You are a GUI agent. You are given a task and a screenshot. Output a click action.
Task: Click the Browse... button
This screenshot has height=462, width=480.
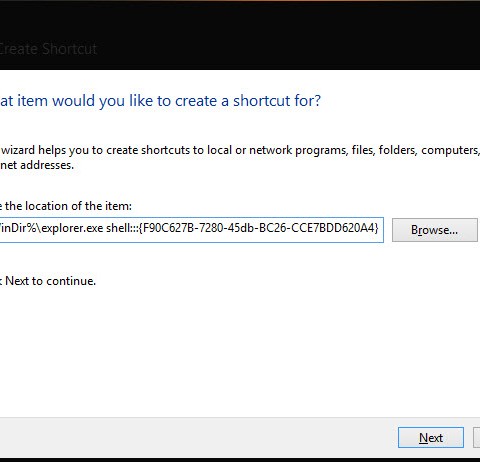pos(435,230)
